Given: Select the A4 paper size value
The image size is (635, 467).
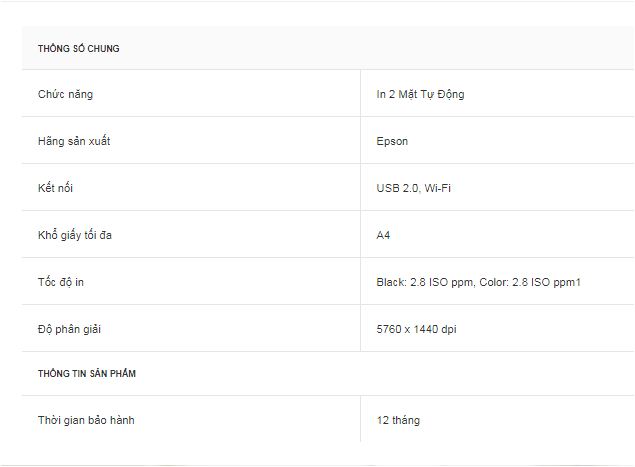Looking at the screenshot, I should coord(383,235).
